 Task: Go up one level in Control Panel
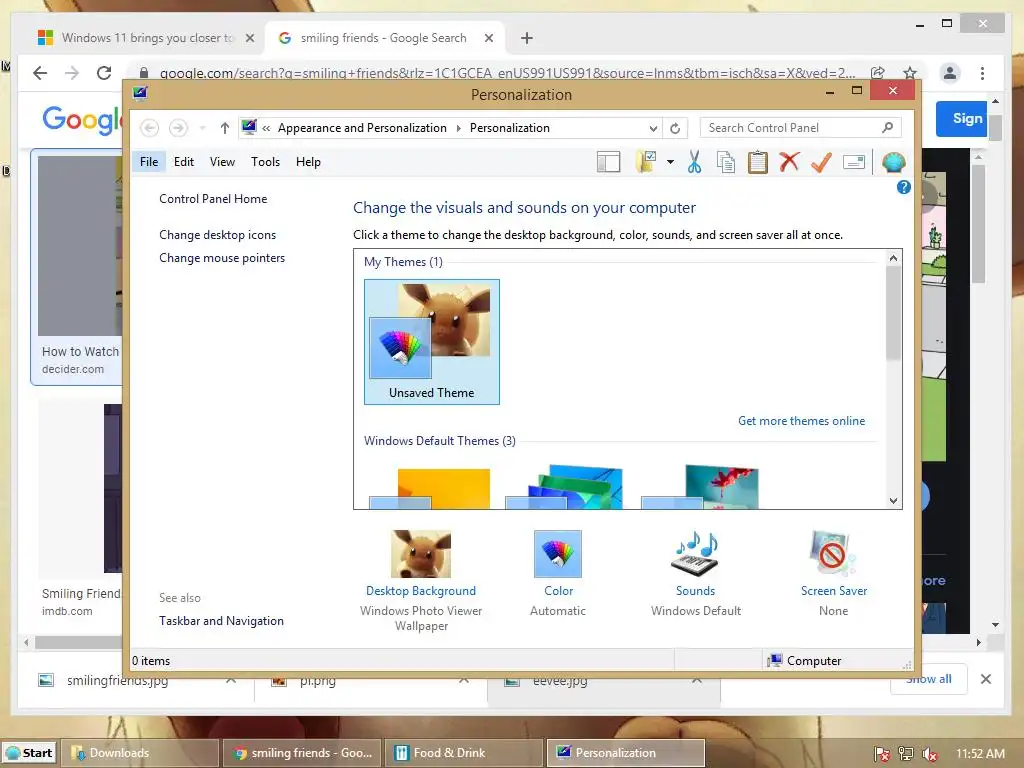225,128
